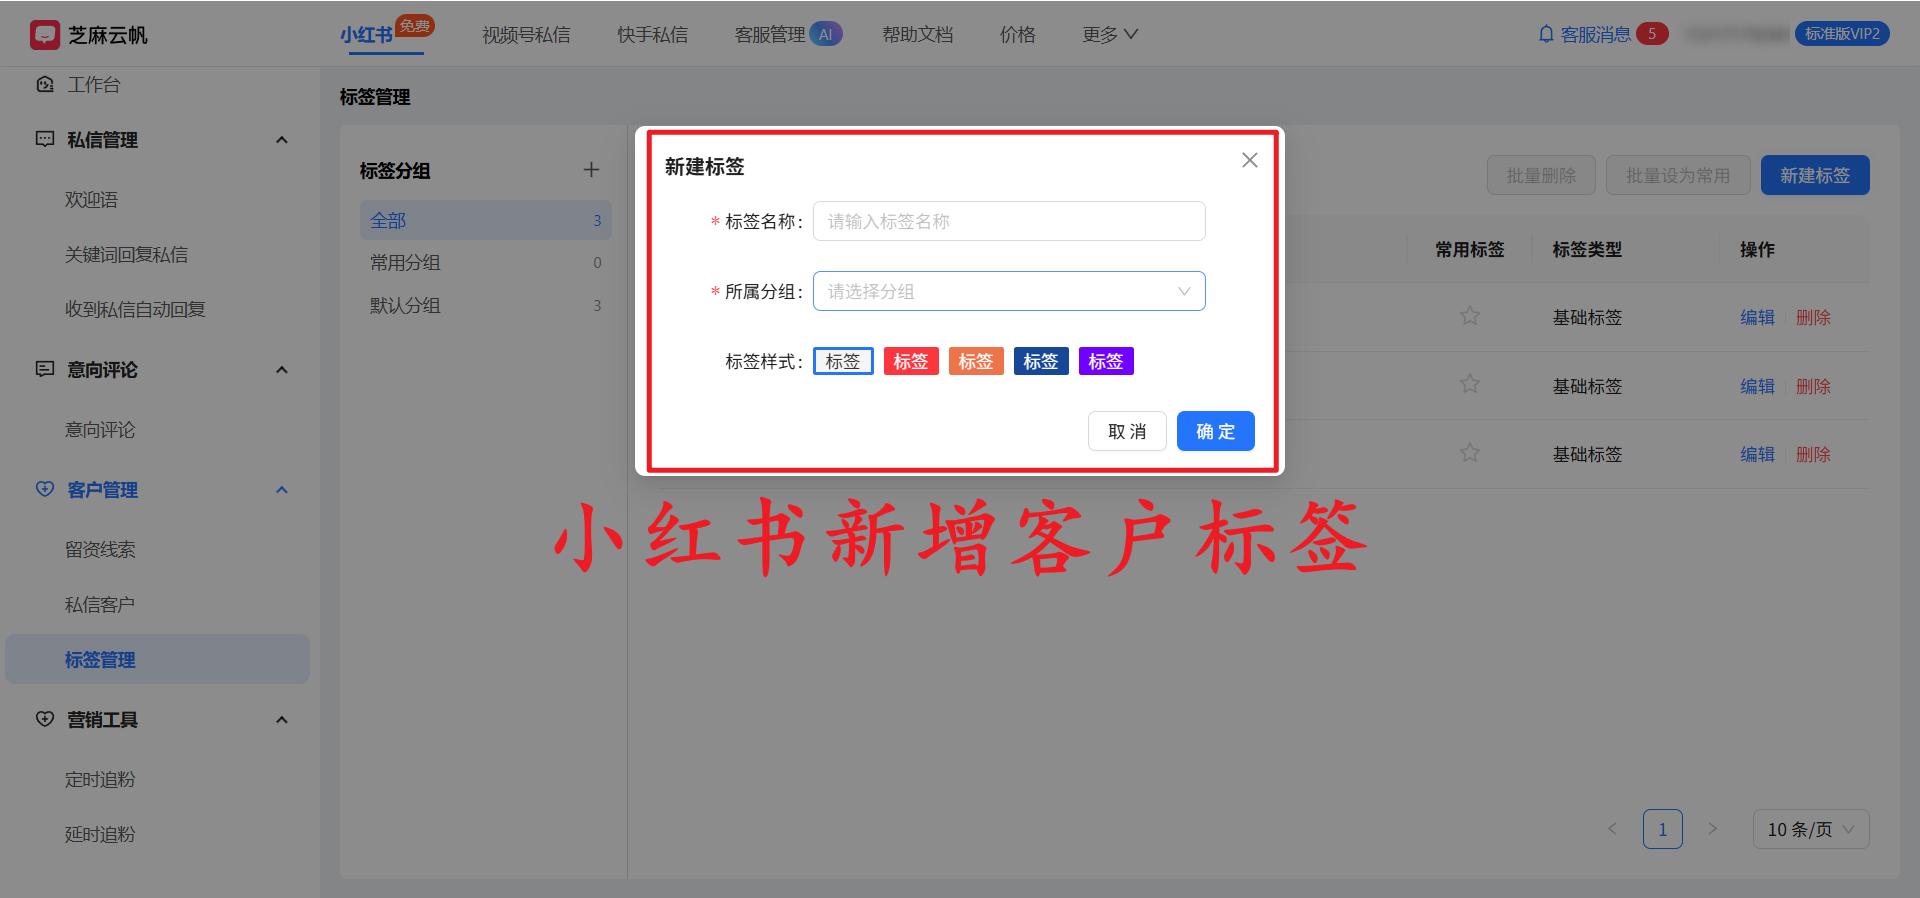Open the 客服消息 bell notification icon
Viewport: 1920px width, 898px height.
pos(1546,34)
